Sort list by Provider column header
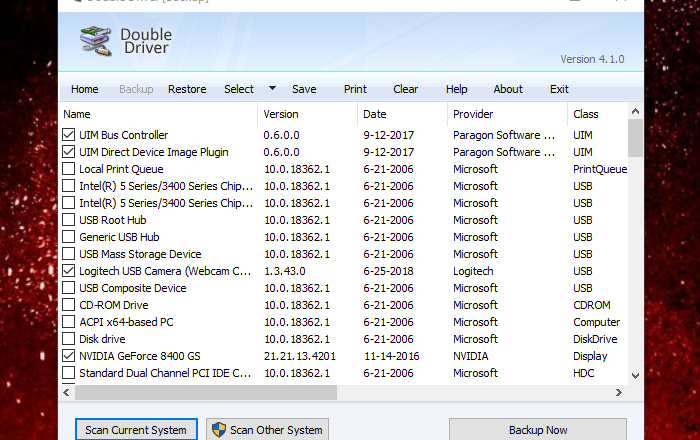 pyautogui.click(x=507, y=114)
